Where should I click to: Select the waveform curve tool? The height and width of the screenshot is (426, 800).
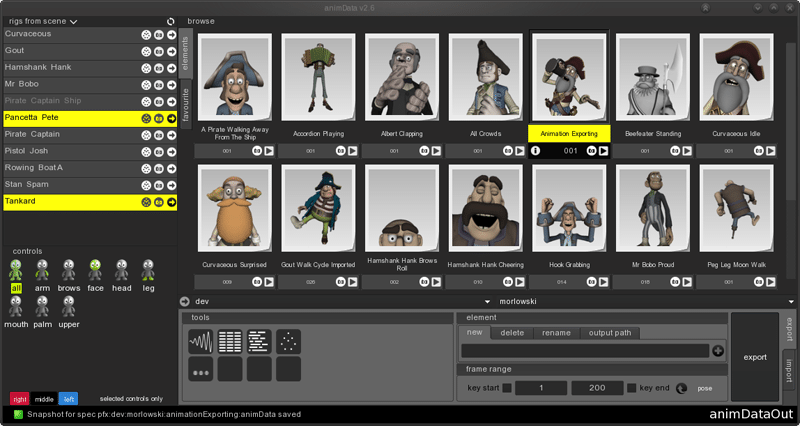pyautogui.click(x=201, y=342)
